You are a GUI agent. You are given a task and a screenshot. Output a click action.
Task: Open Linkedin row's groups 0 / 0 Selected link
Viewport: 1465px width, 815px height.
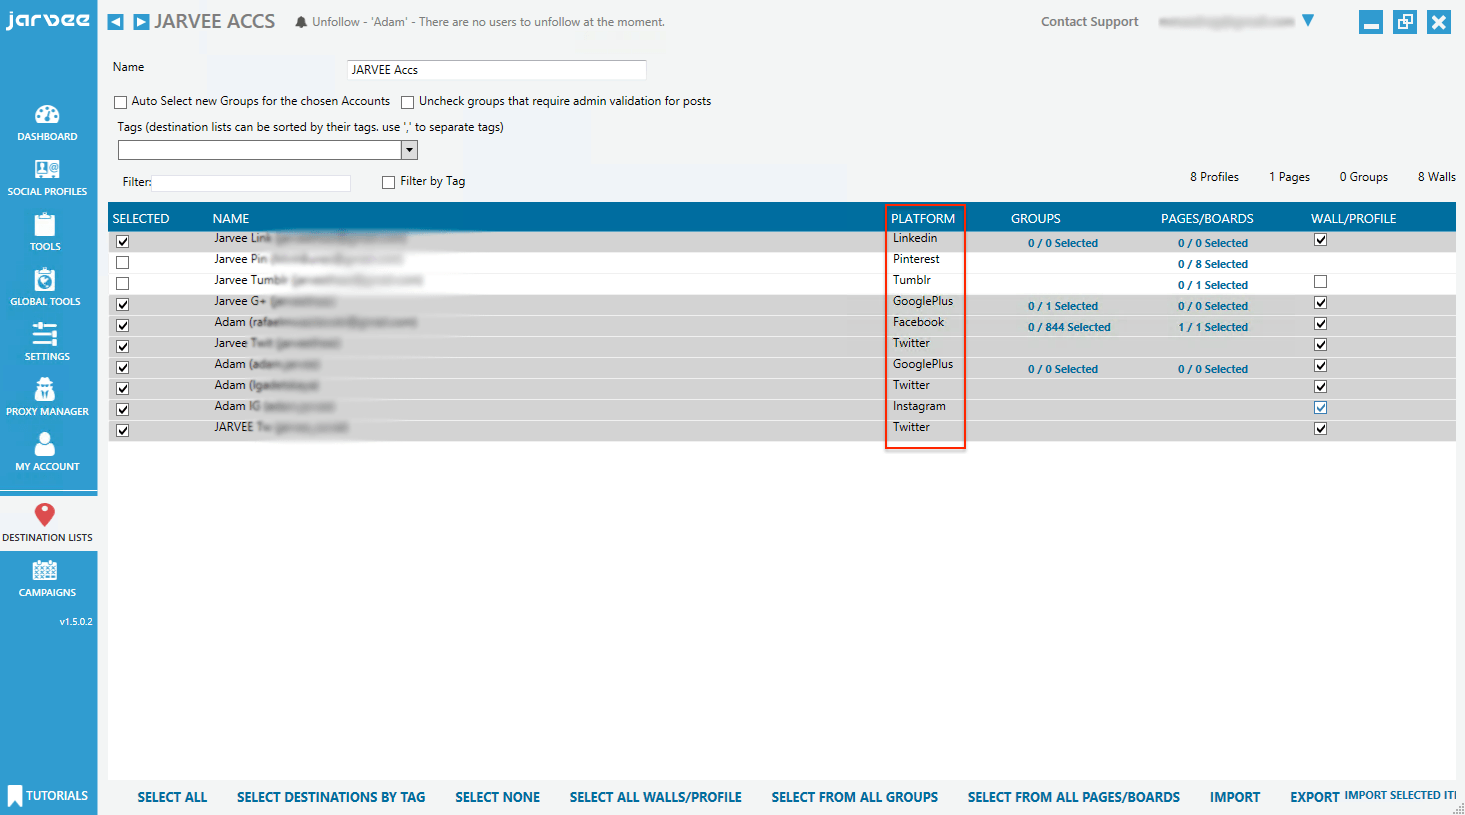1063,243
